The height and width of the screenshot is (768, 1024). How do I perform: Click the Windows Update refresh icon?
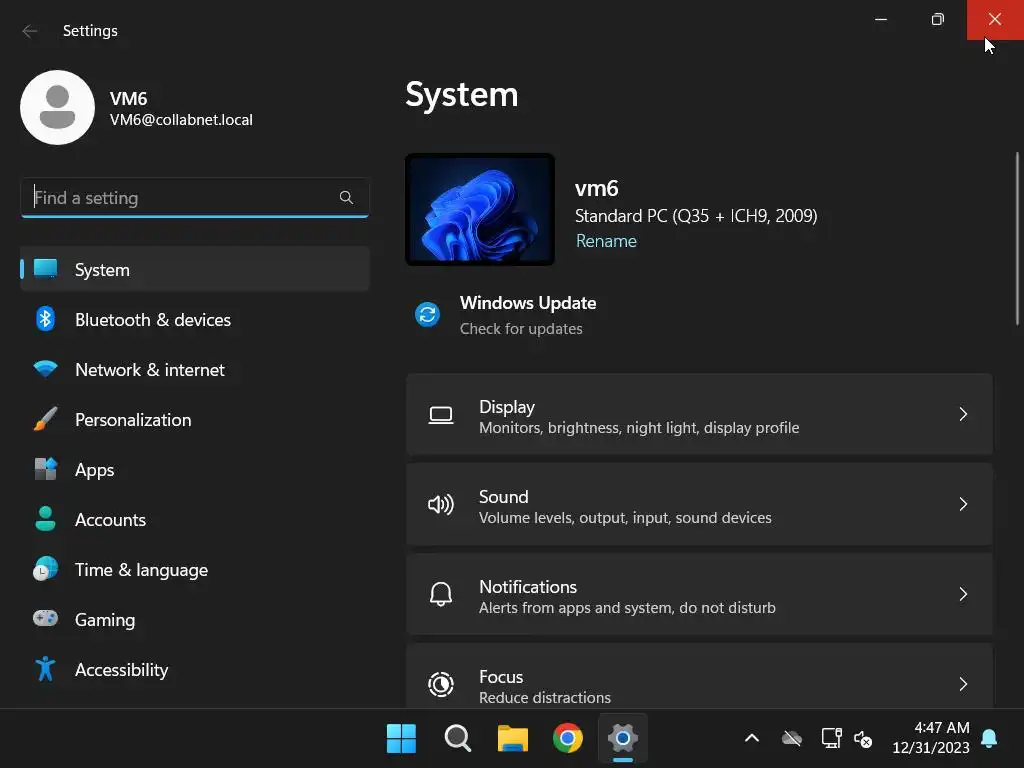click(428, 315)
